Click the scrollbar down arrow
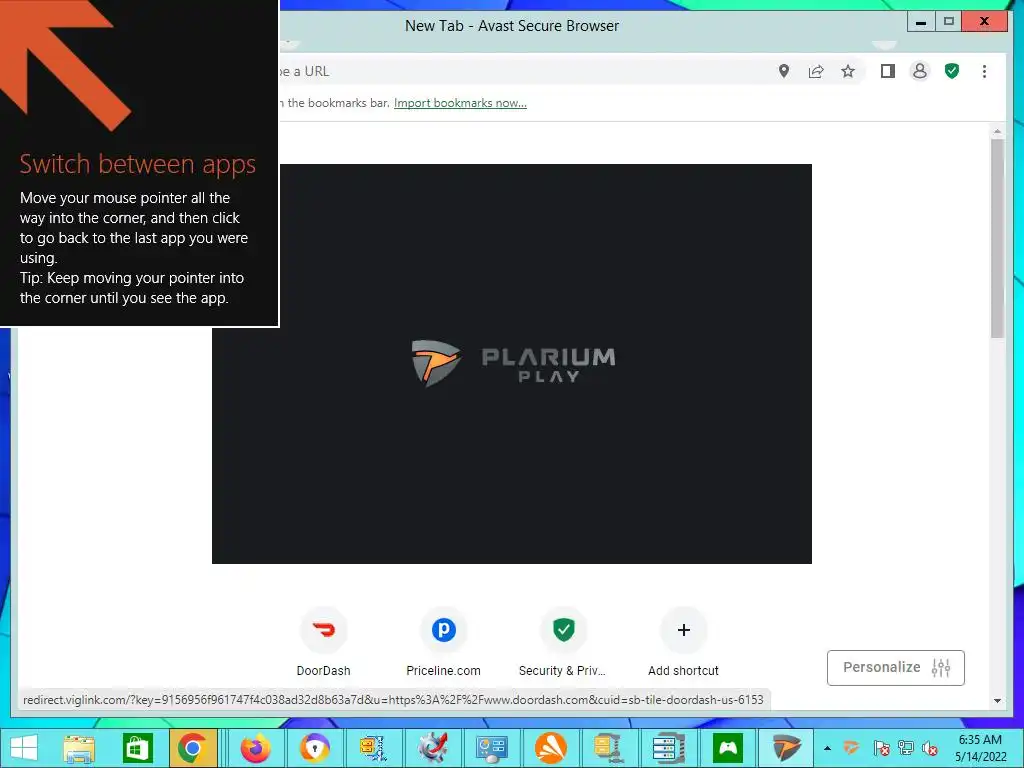 pos(997,701)
